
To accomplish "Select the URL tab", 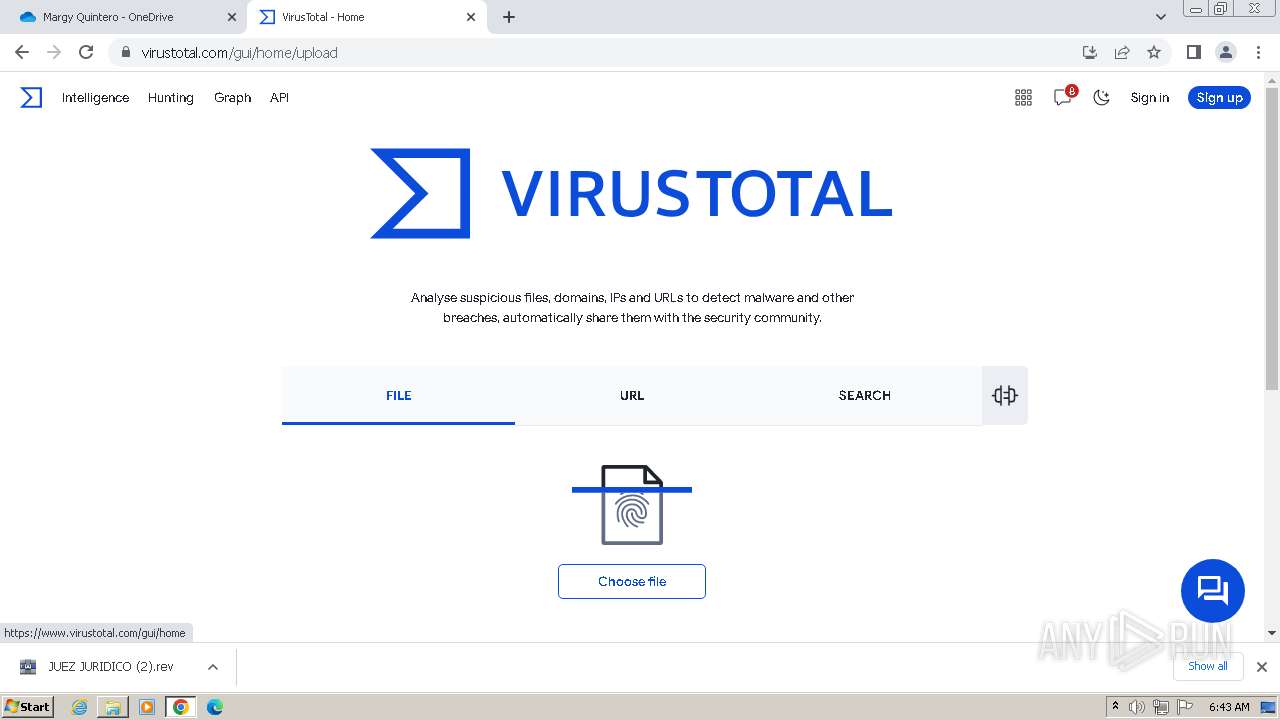I will point(632,395).
